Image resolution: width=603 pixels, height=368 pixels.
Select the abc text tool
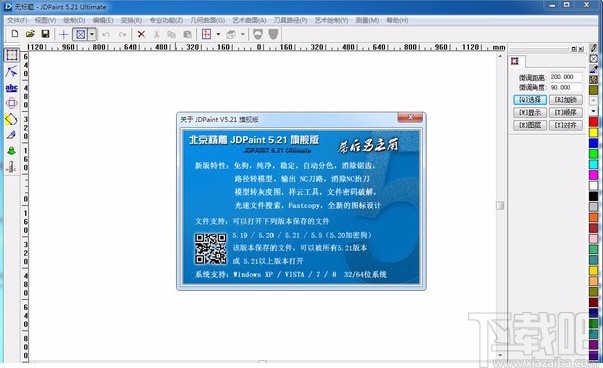[x=12, y=88]
